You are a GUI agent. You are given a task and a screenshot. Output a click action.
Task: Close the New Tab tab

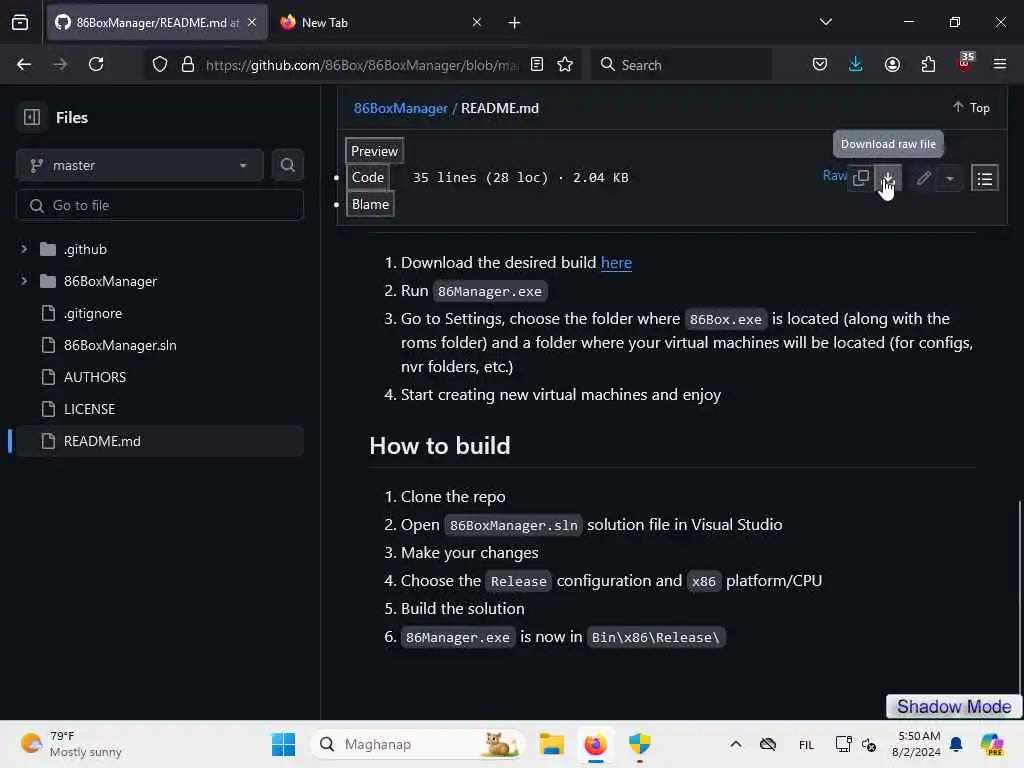(477, 22)
